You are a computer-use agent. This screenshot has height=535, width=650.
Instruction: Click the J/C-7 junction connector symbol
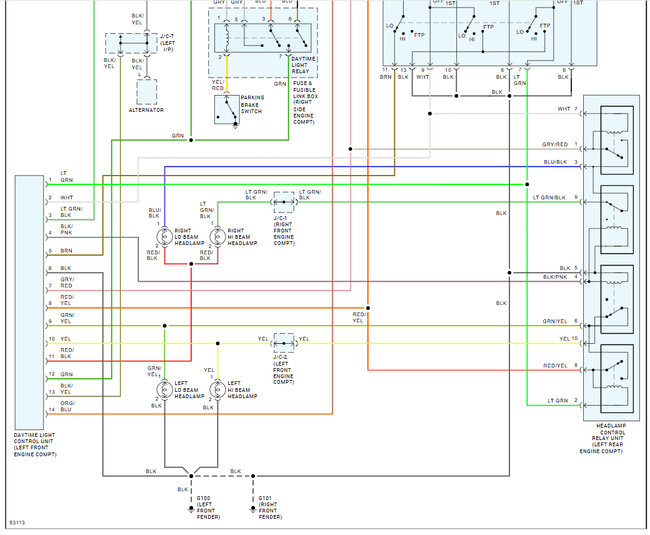(131, 43)
